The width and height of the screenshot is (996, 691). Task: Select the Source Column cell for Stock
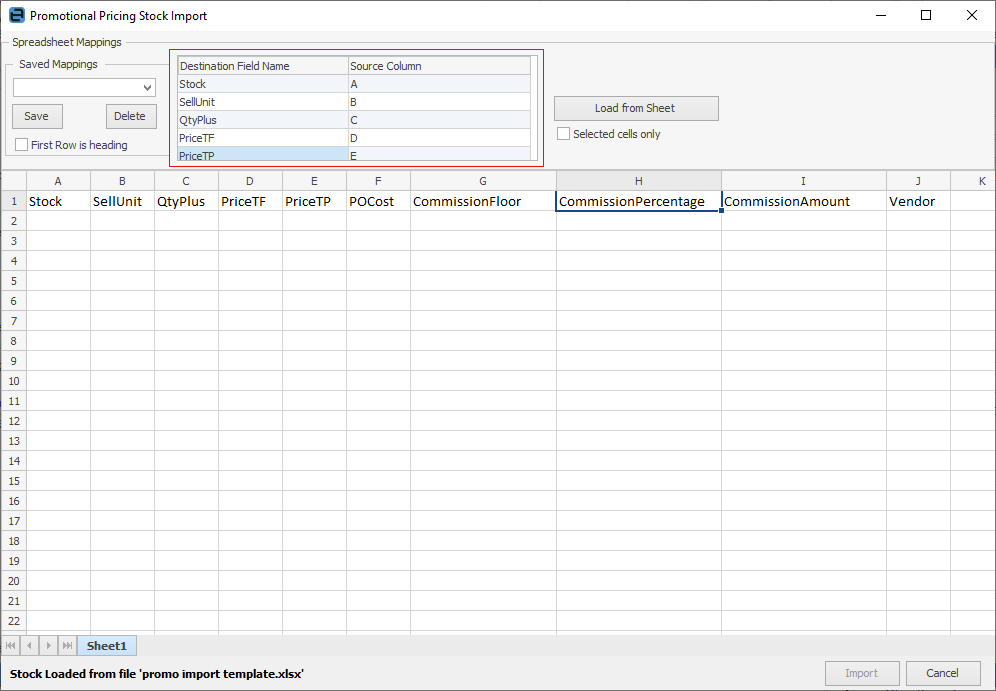(x=439, y=84)
